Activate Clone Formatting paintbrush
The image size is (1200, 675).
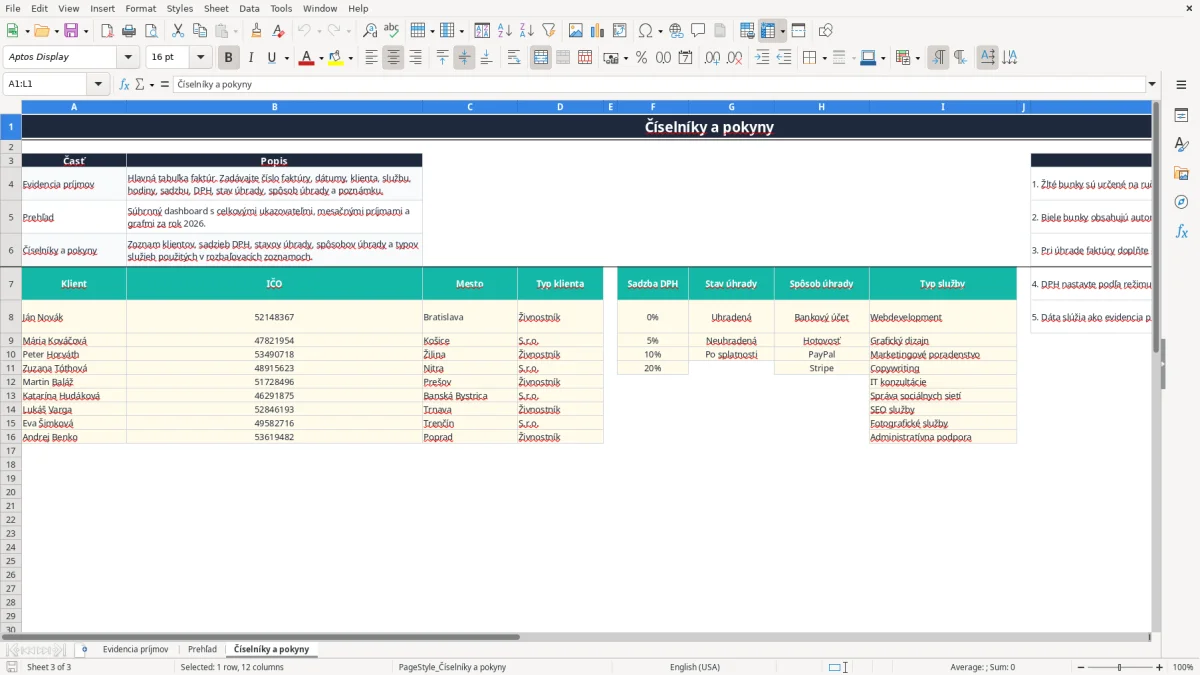tap(256, 31)
